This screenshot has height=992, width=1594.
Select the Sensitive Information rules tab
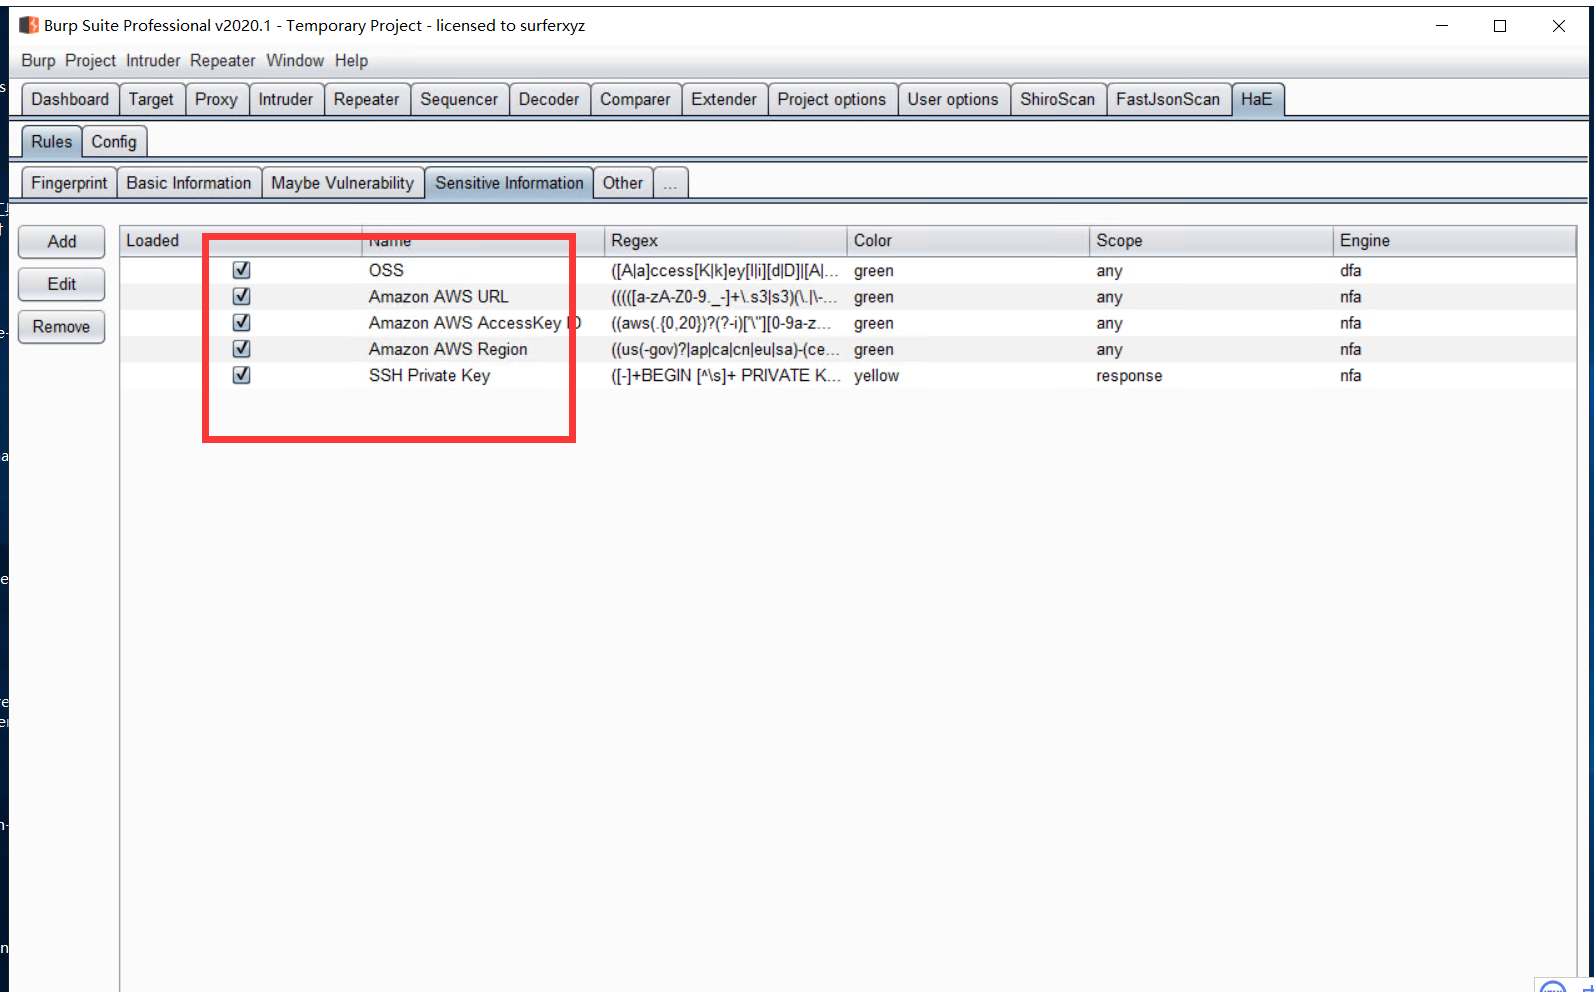point(509,183)
